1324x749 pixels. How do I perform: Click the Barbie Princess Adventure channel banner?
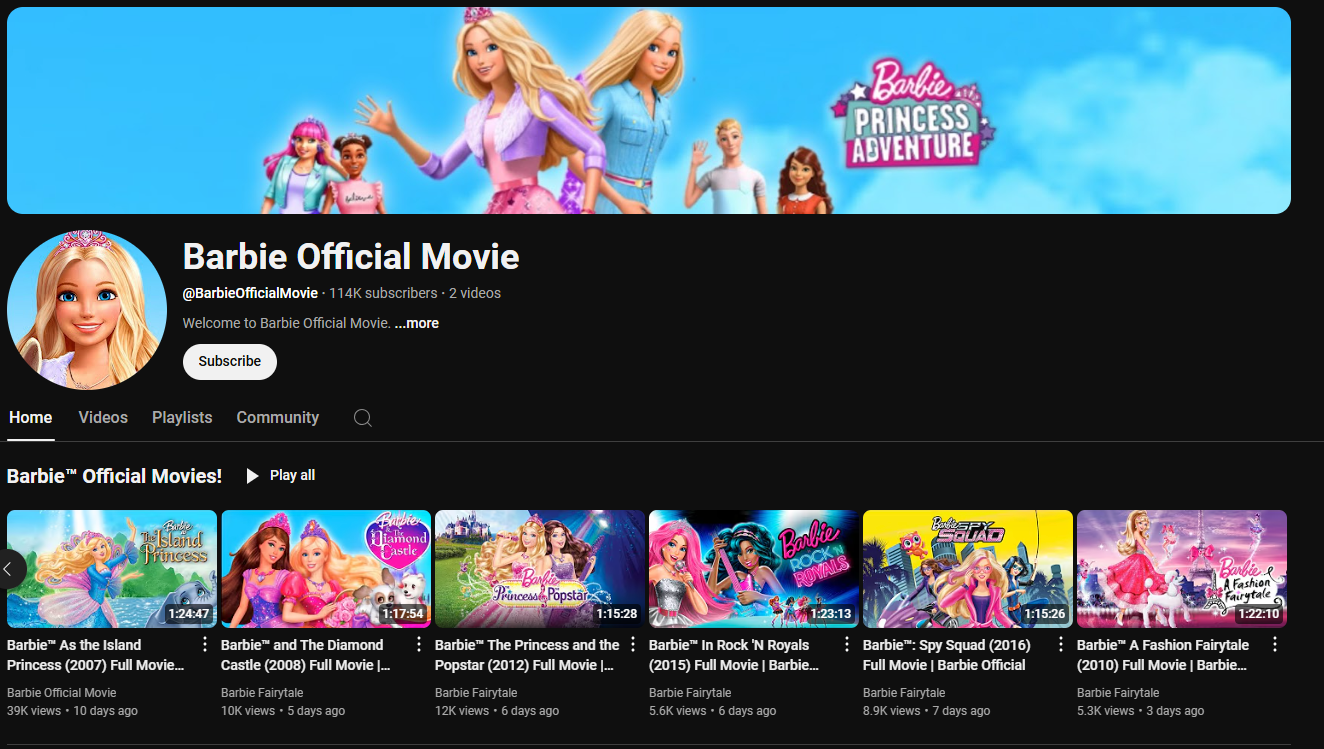pyautogui.click(x=649, y=110)
